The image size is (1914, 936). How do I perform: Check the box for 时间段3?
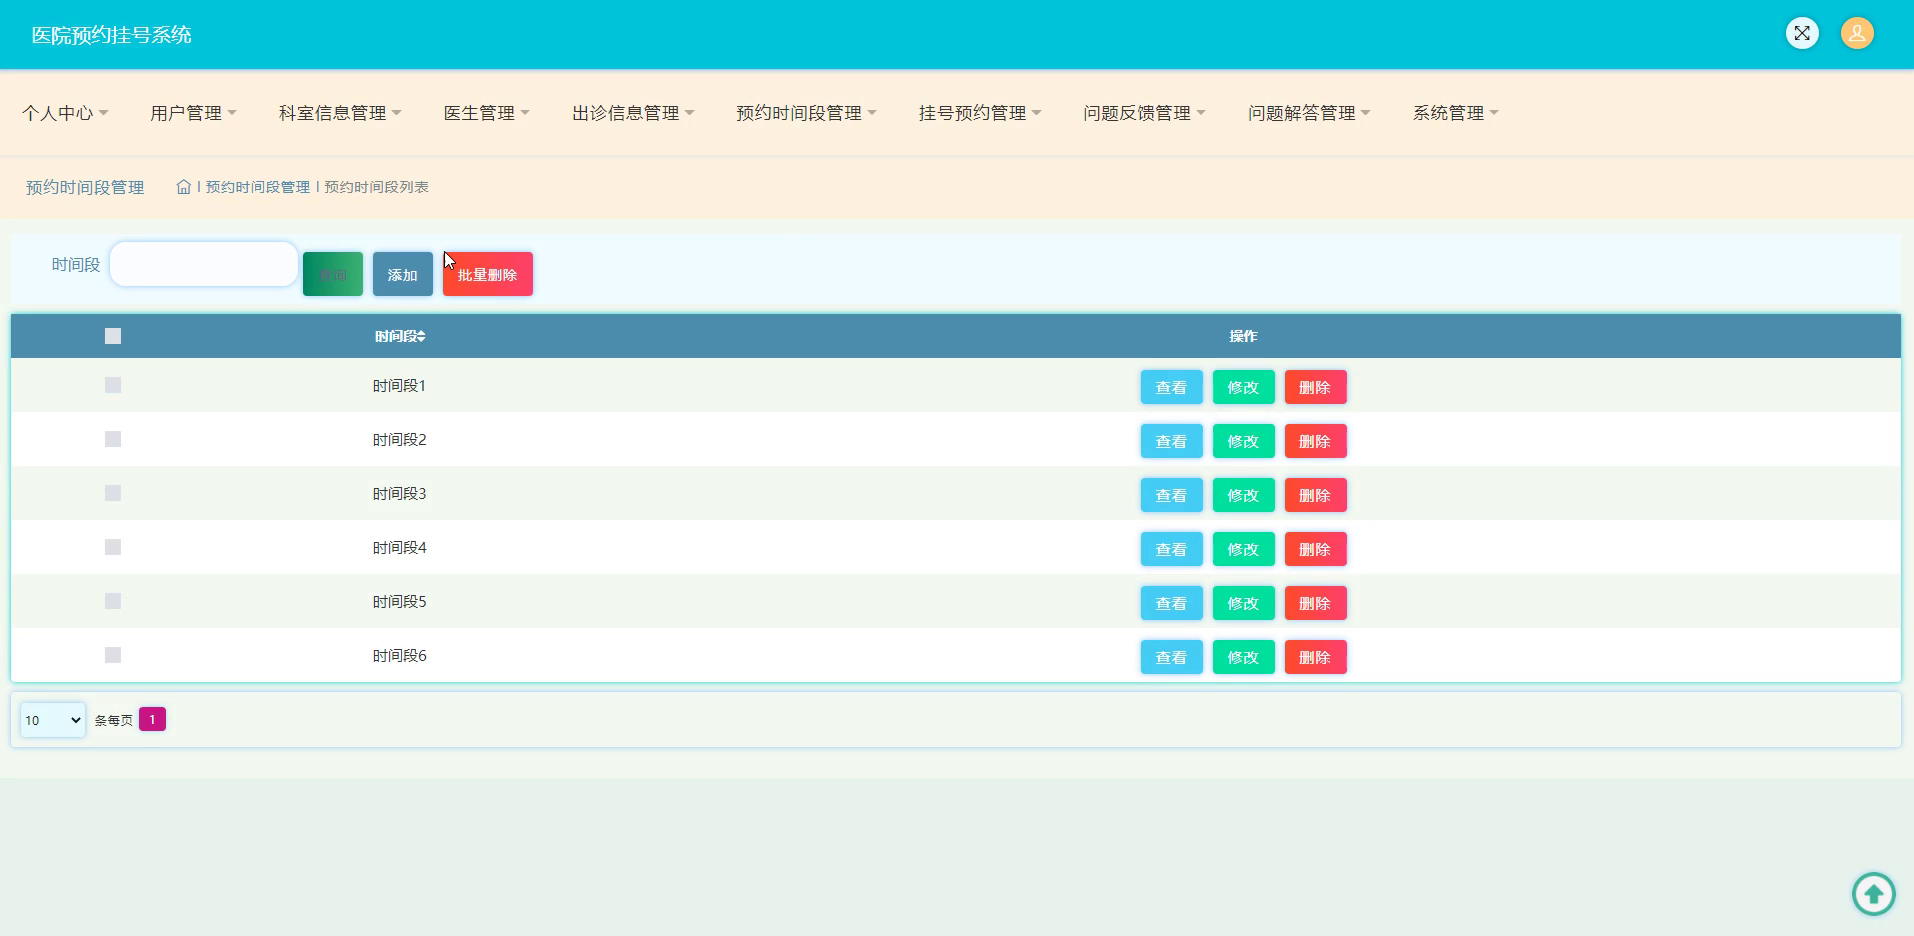(x=113, y=493)
